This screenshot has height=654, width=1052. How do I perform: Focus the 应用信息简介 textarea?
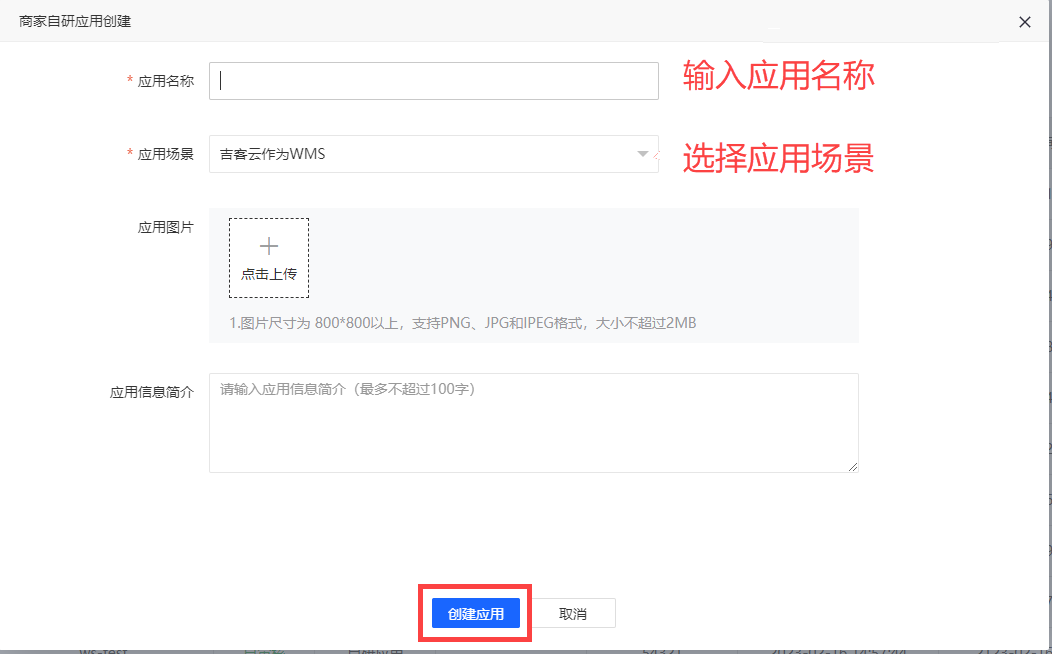coord(533,423)
